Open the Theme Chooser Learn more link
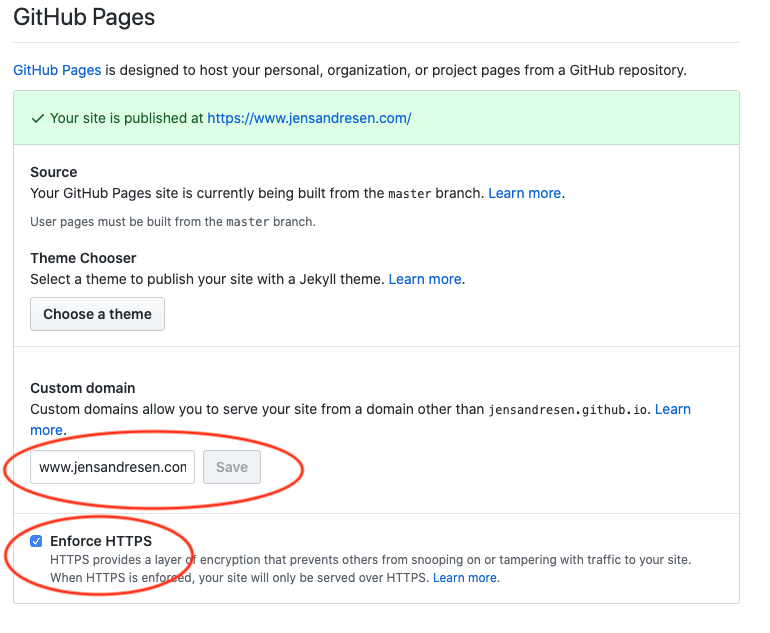The height and width of the screenshot is (633, 770). [x=425, y=279]
